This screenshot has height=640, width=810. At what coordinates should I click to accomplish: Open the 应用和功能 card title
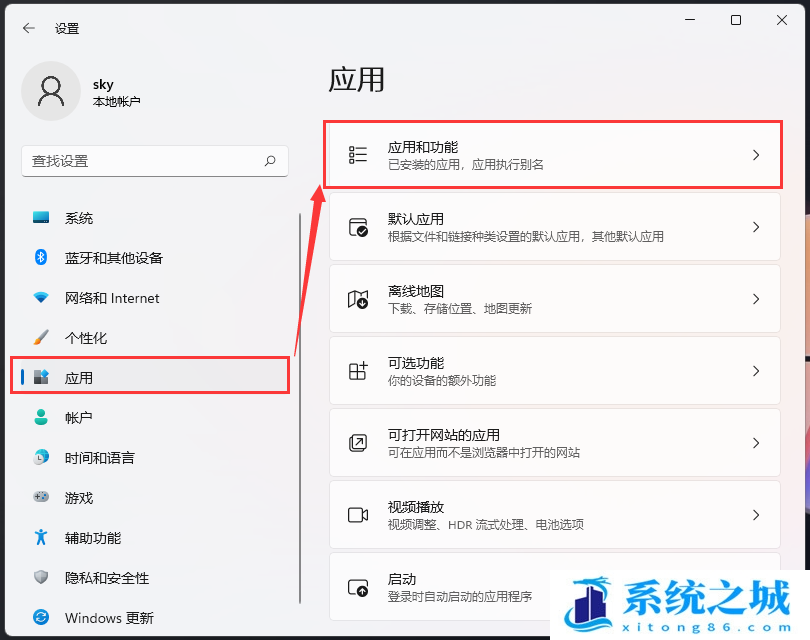point(423,147)
